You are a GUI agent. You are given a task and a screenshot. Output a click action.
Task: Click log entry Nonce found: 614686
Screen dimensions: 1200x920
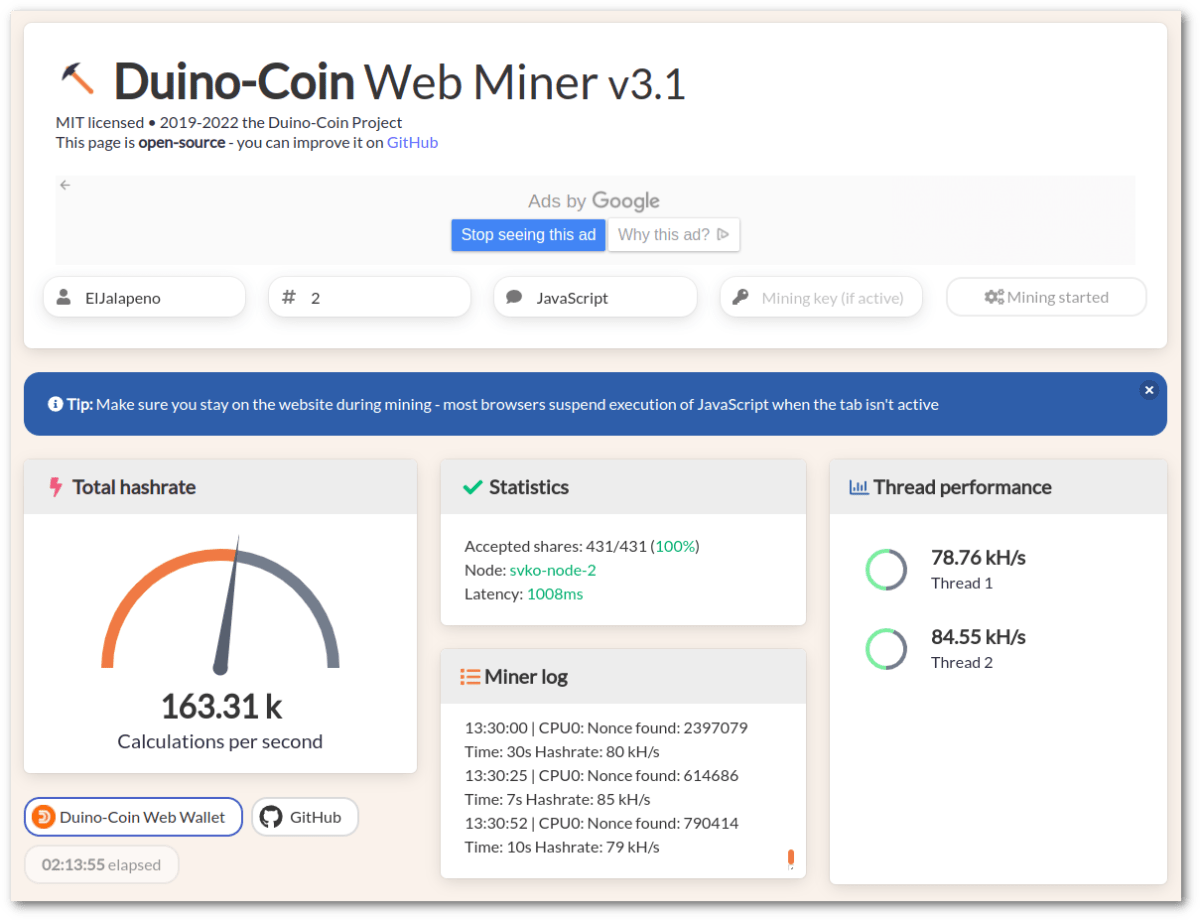[x=601, y=775]
